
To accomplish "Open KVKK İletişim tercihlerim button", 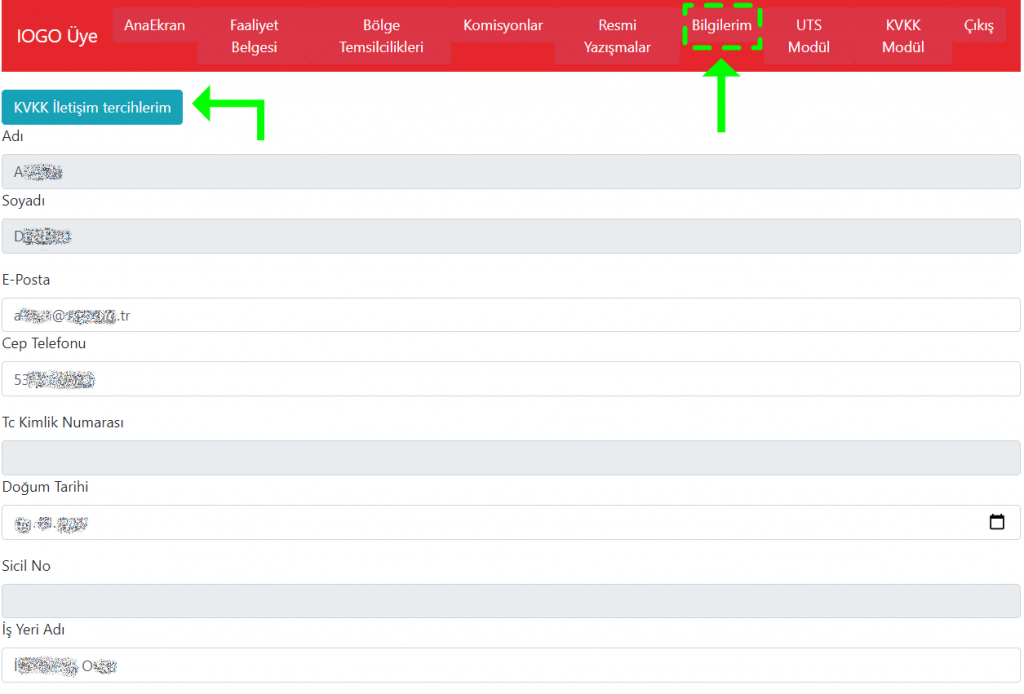I will click(x=92, y=107).
